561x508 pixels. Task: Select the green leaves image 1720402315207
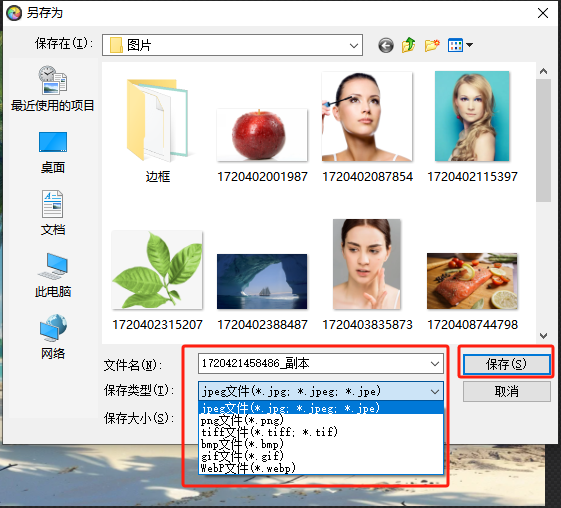point(157,281)
